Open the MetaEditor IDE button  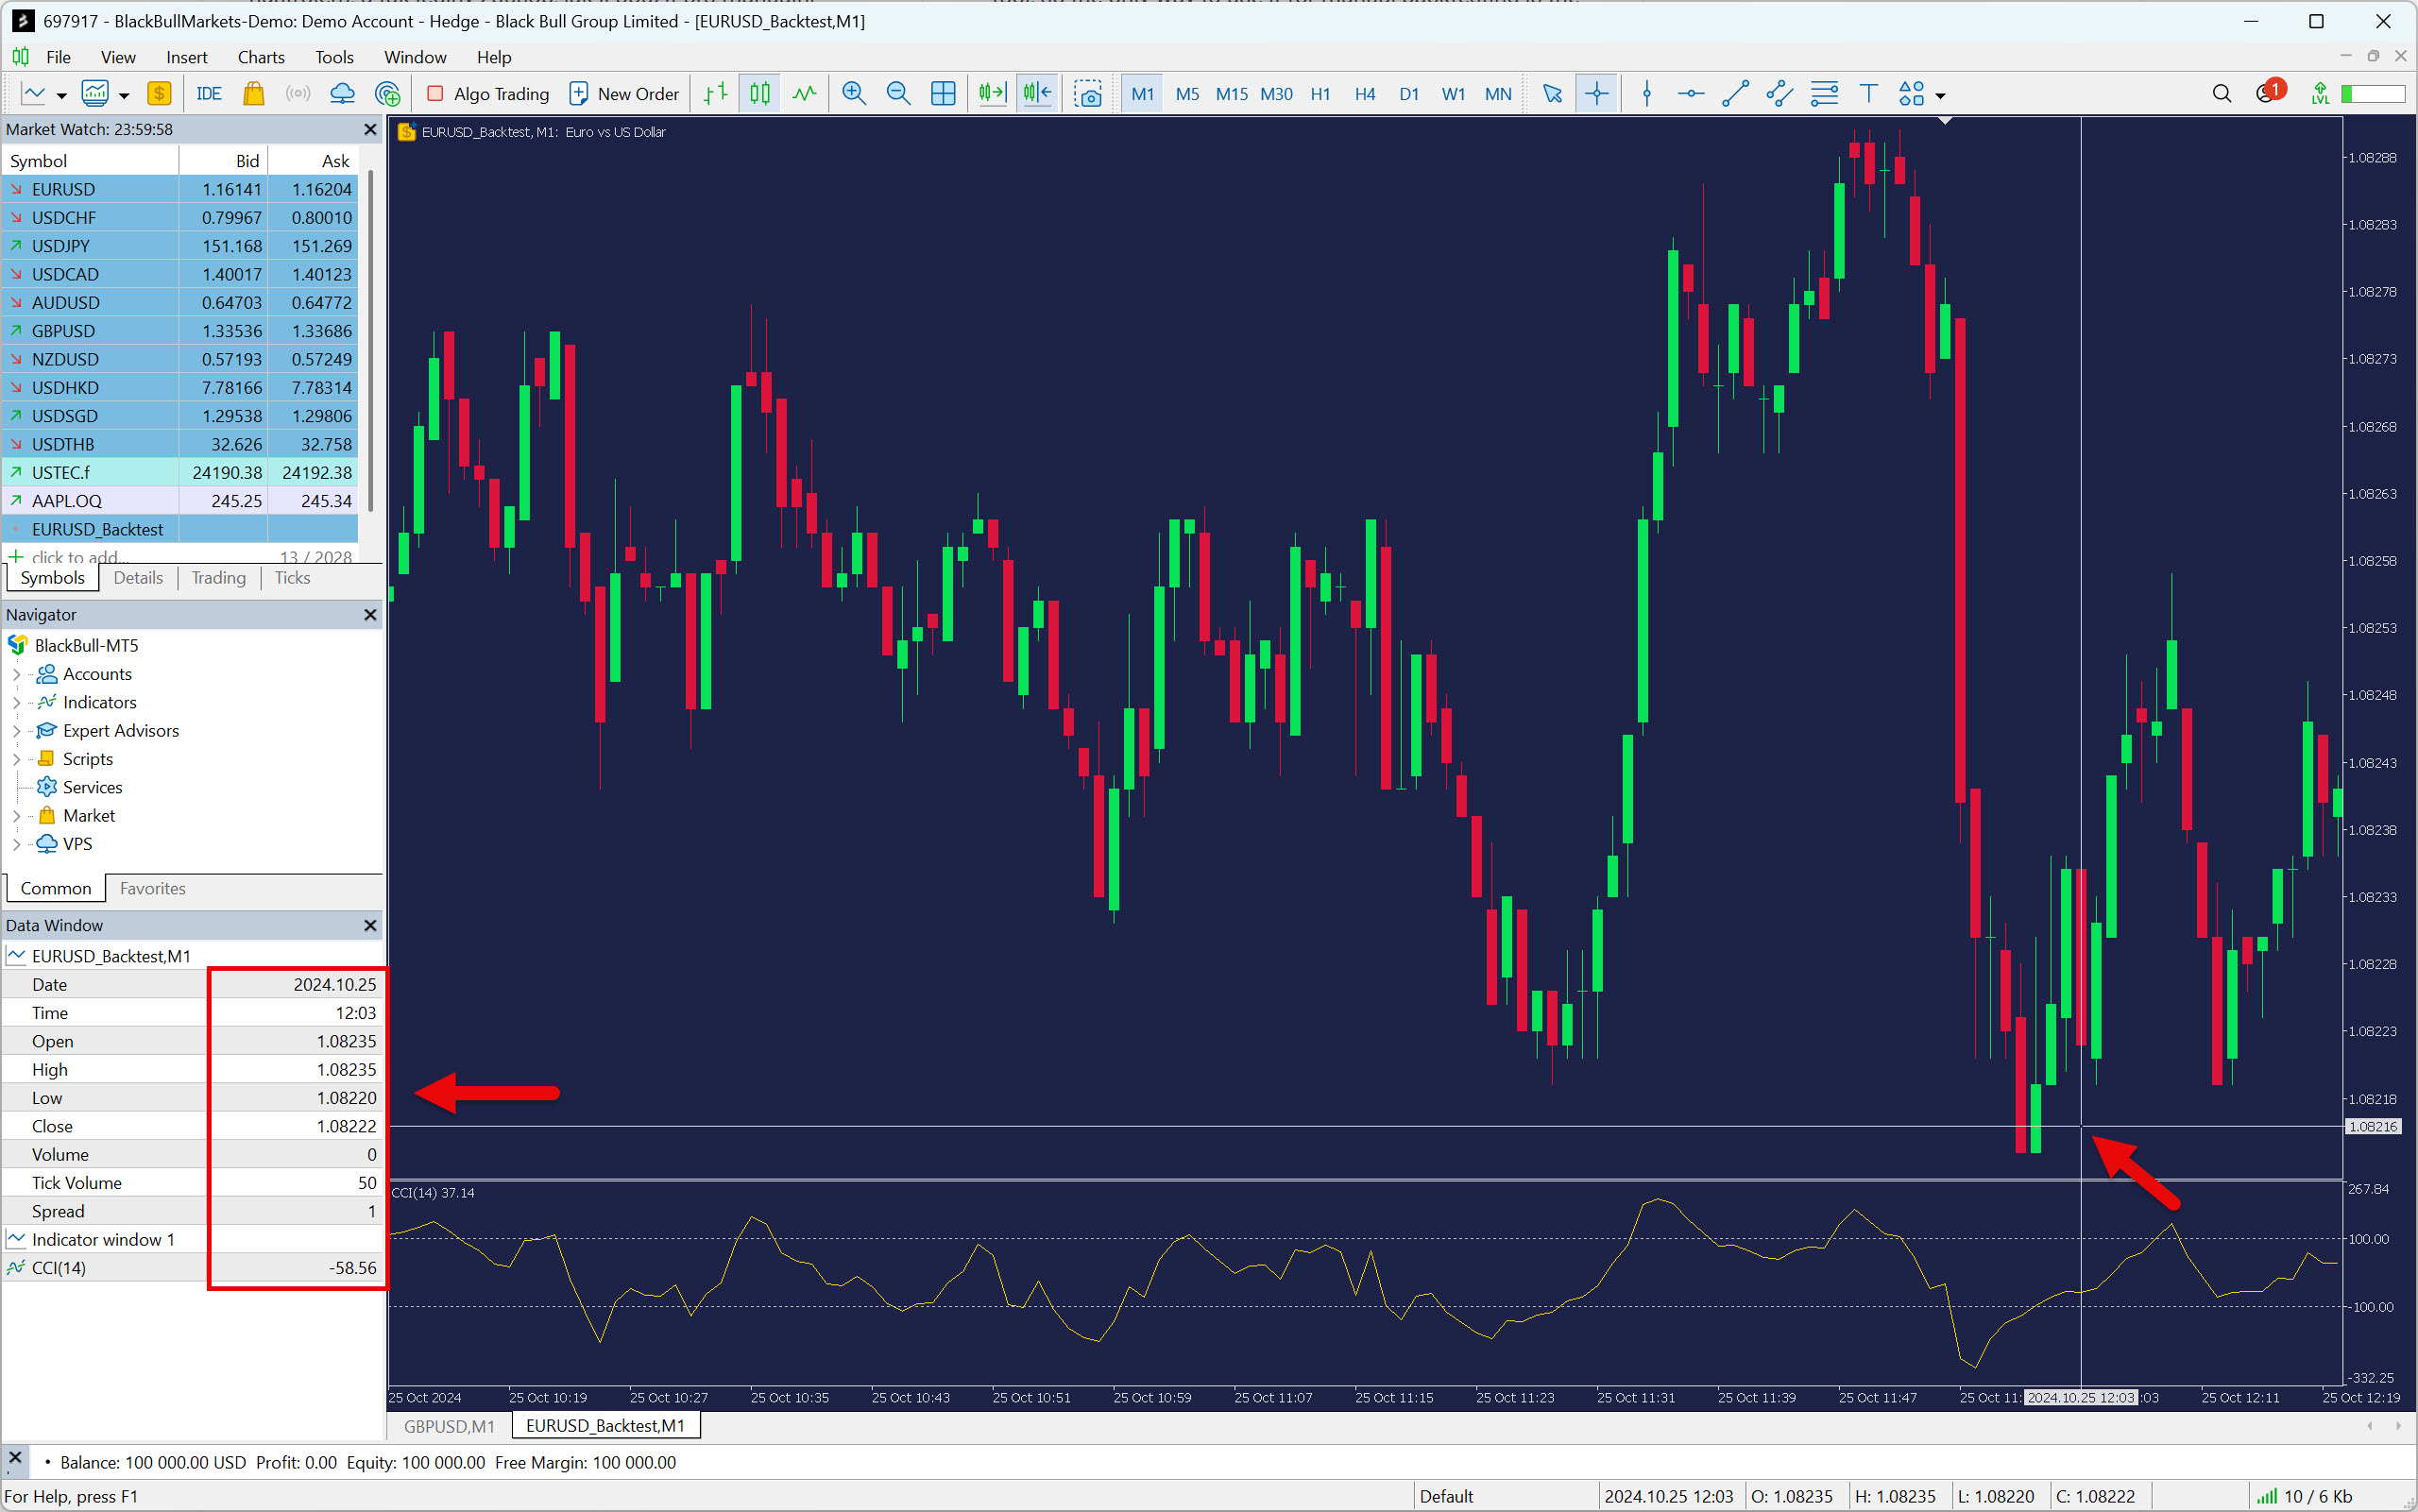tap(208, 94)
